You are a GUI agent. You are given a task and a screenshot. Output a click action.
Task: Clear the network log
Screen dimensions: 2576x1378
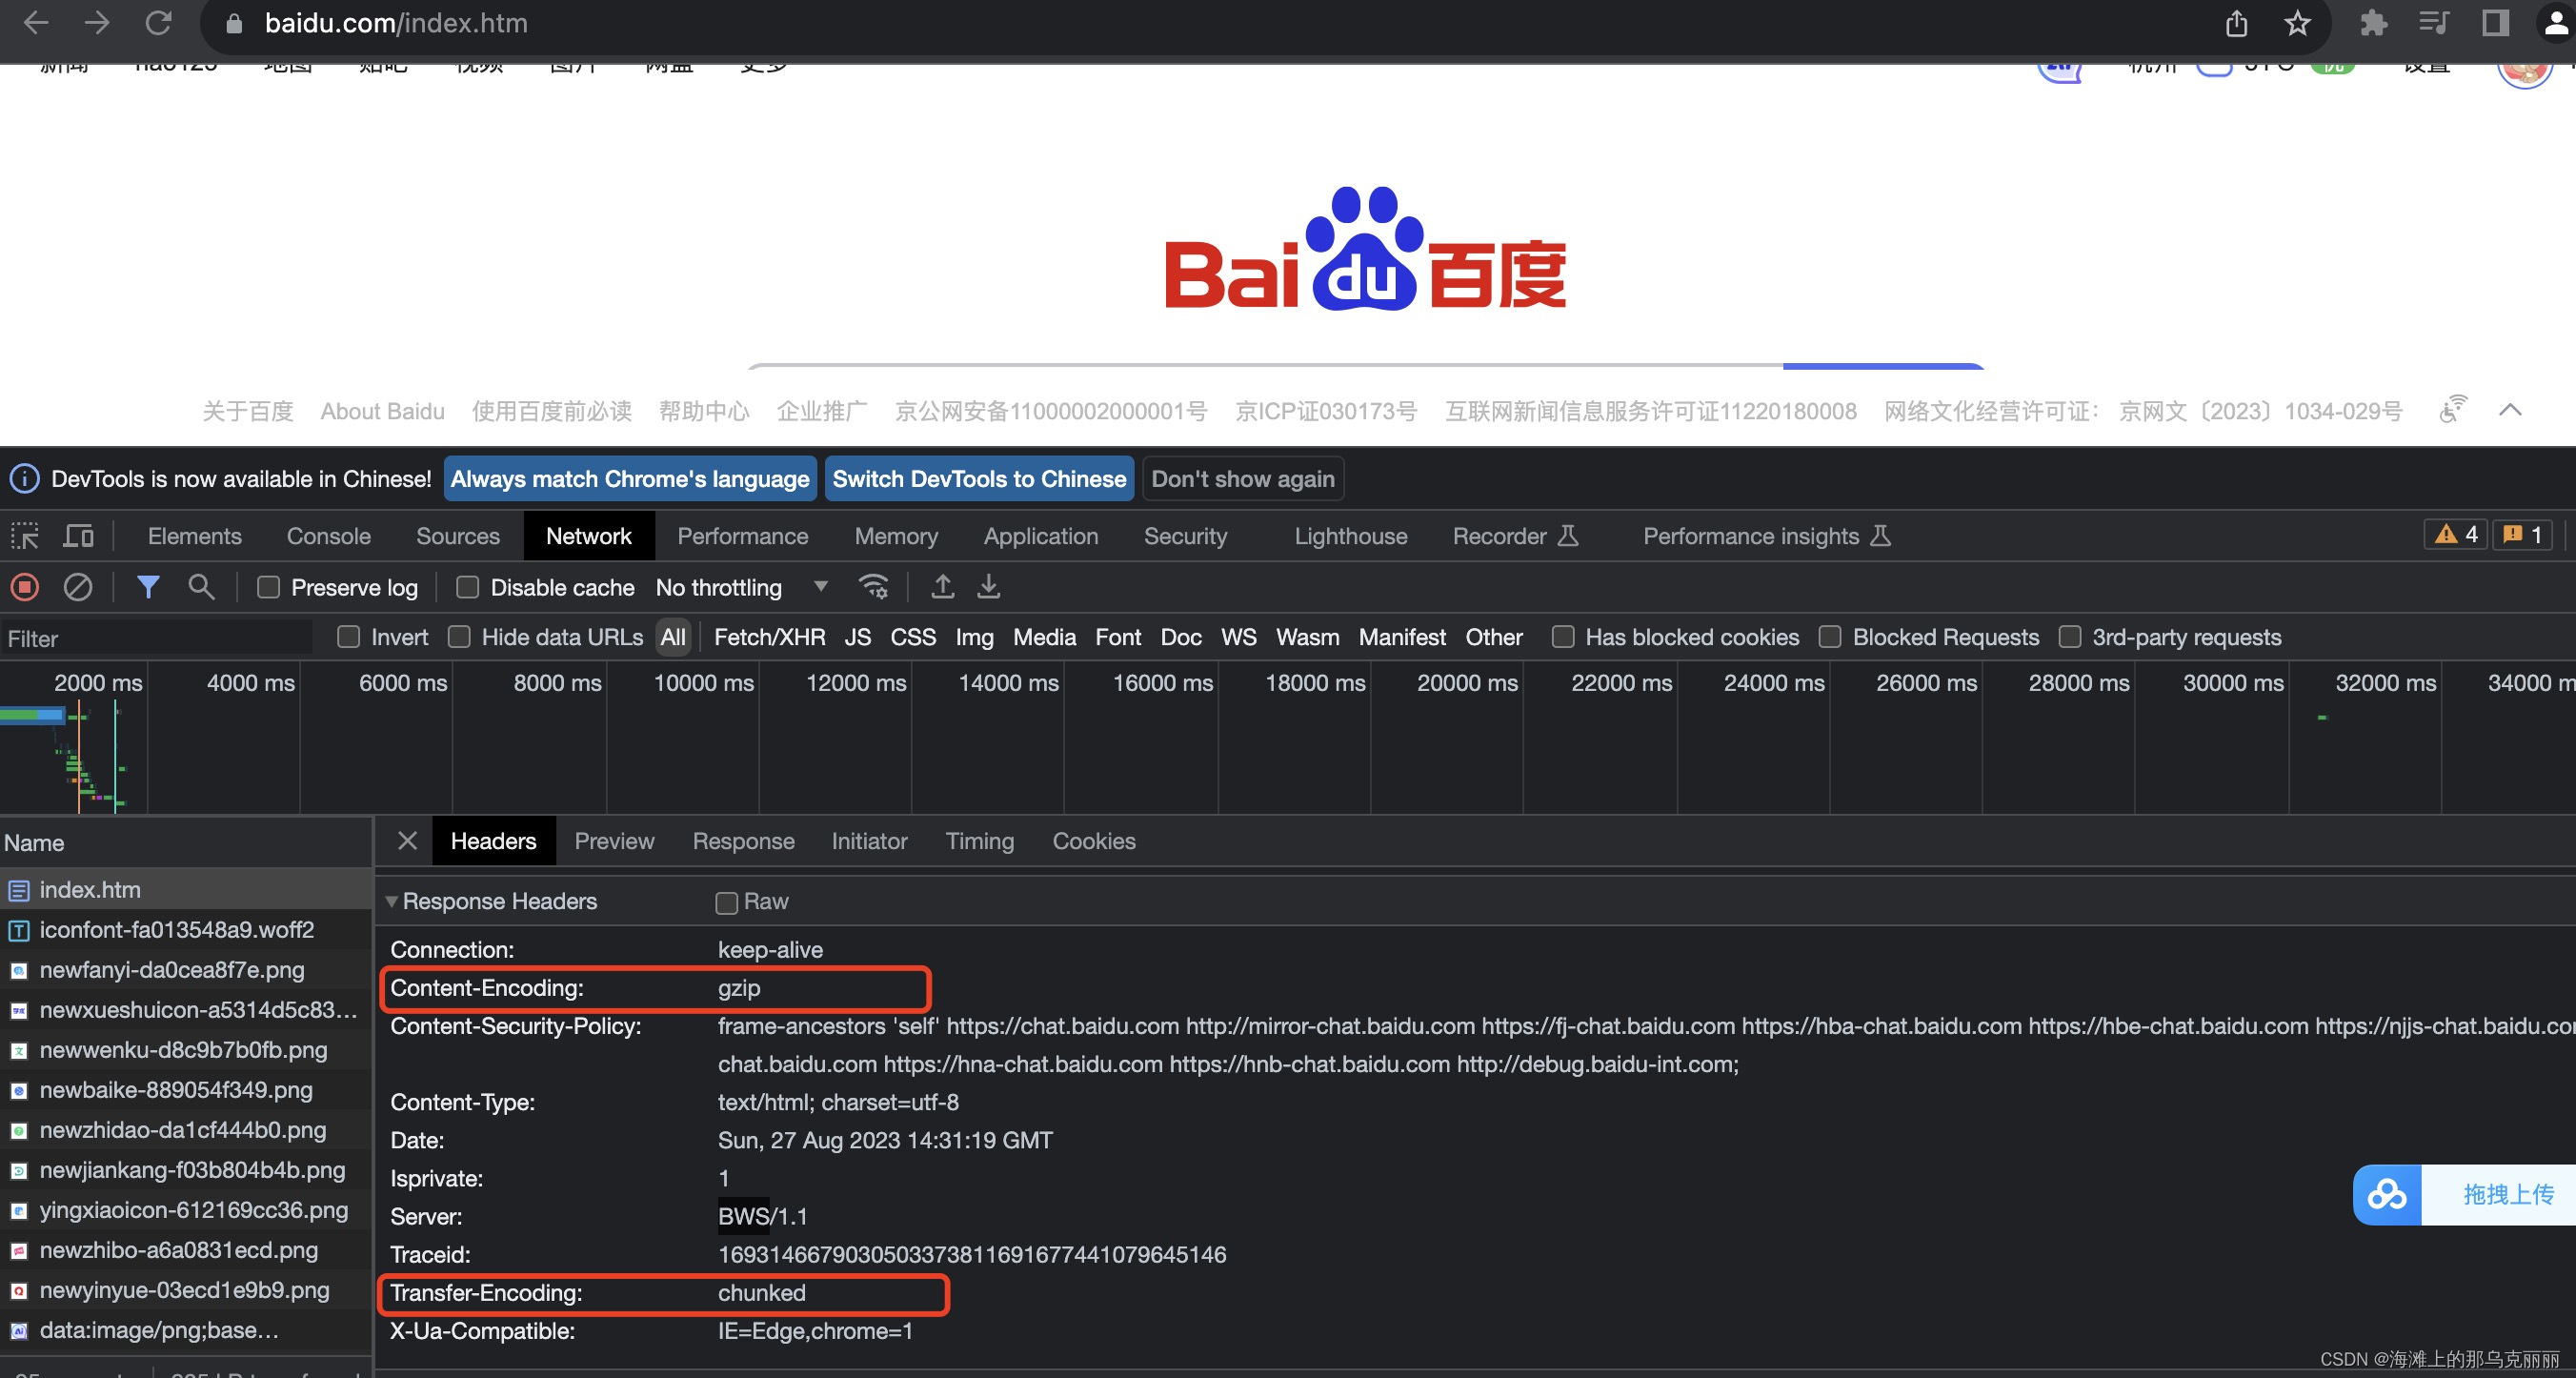coord(78,587)
